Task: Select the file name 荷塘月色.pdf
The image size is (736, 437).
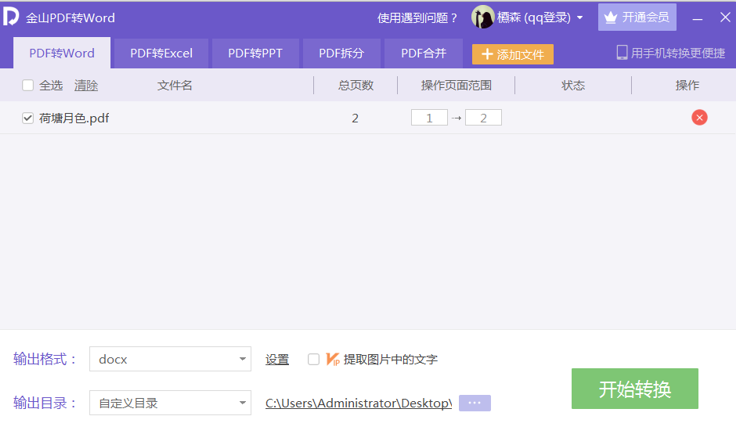Action: [x=74, y=118]
